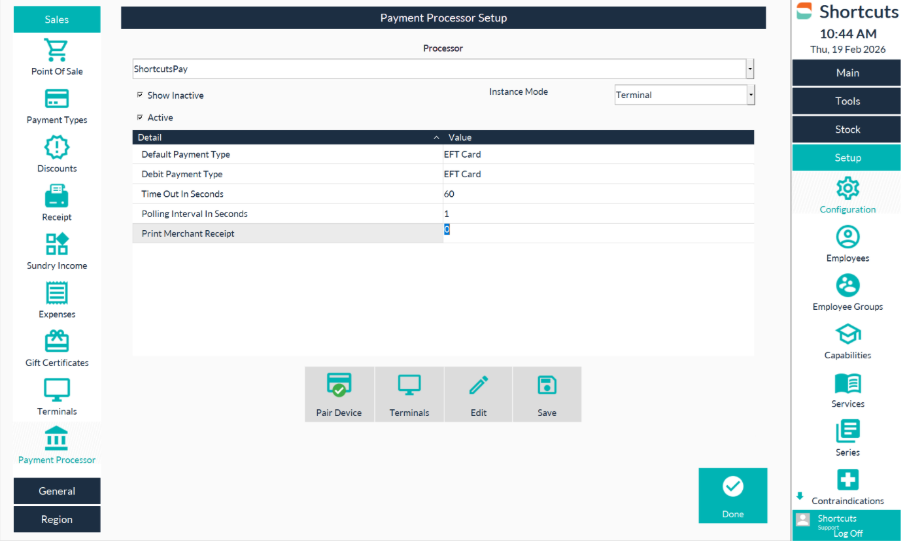The image size is (901, 541).
Task: Switch to the Stock menu tab
Action: point(847,129)
